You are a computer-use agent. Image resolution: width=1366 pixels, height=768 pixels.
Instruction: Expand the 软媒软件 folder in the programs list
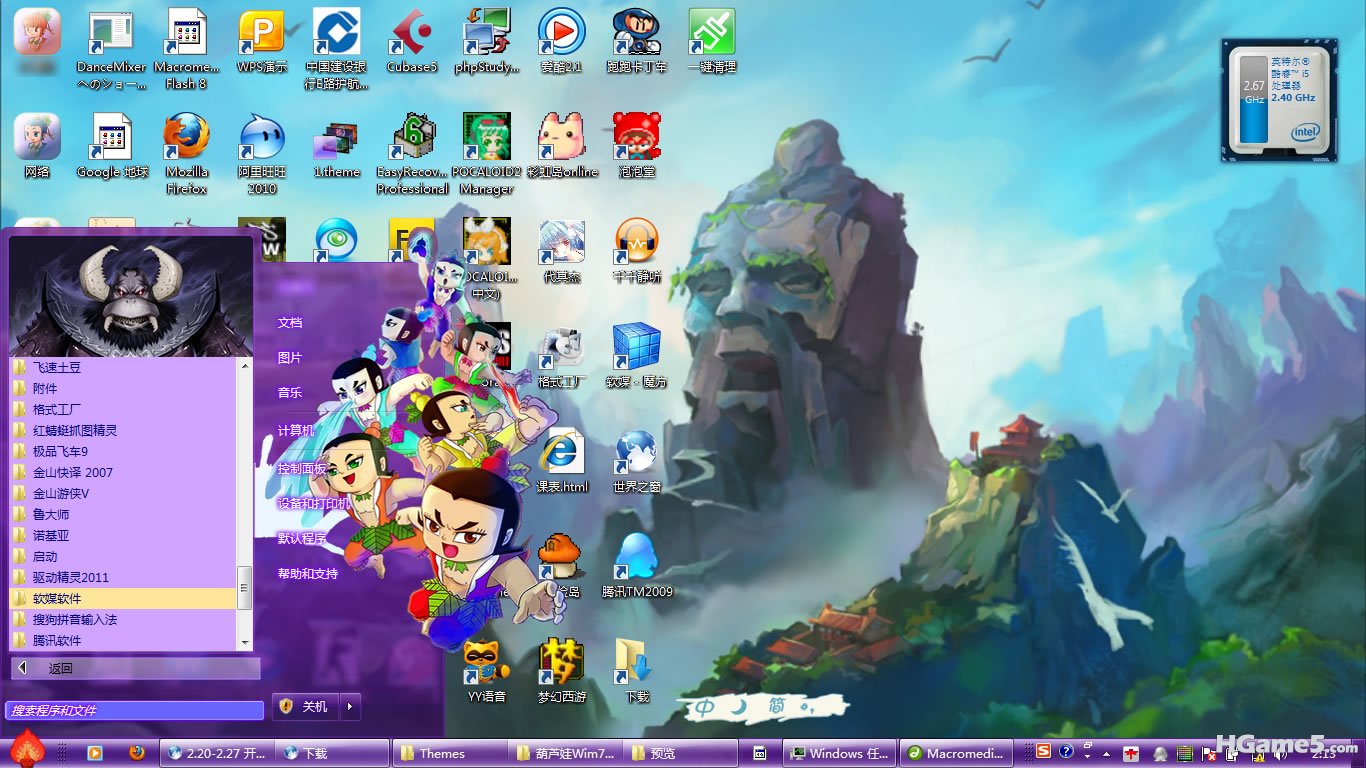(57, 598)
